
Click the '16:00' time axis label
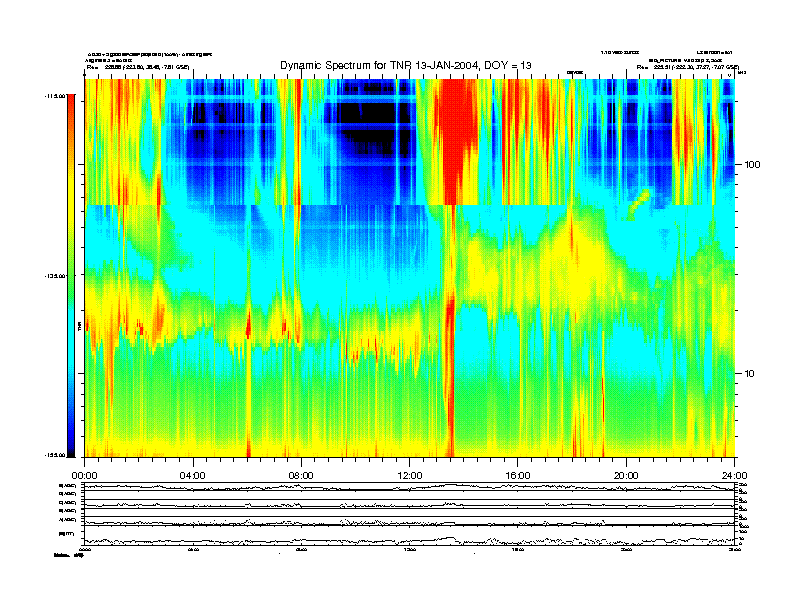tap(518, 476)
